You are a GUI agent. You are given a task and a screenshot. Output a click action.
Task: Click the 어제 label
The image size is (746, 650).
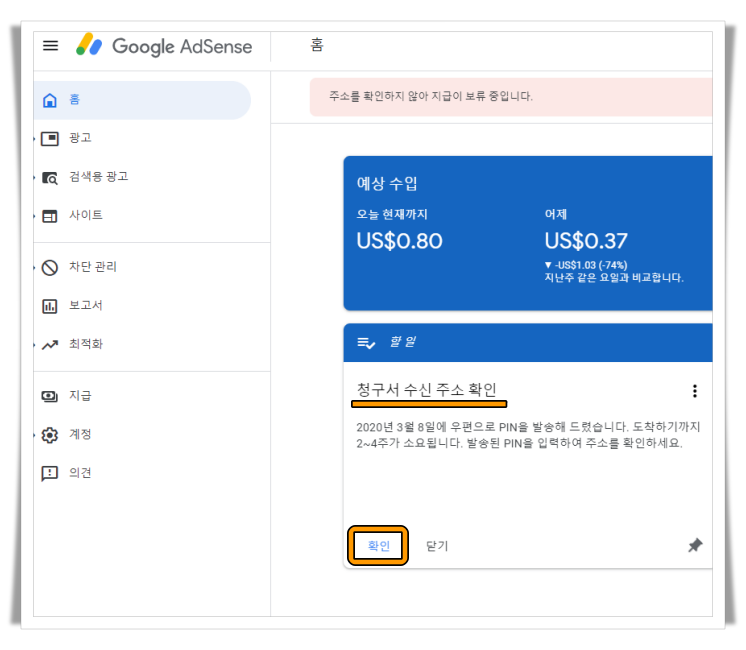coord(556,214)
